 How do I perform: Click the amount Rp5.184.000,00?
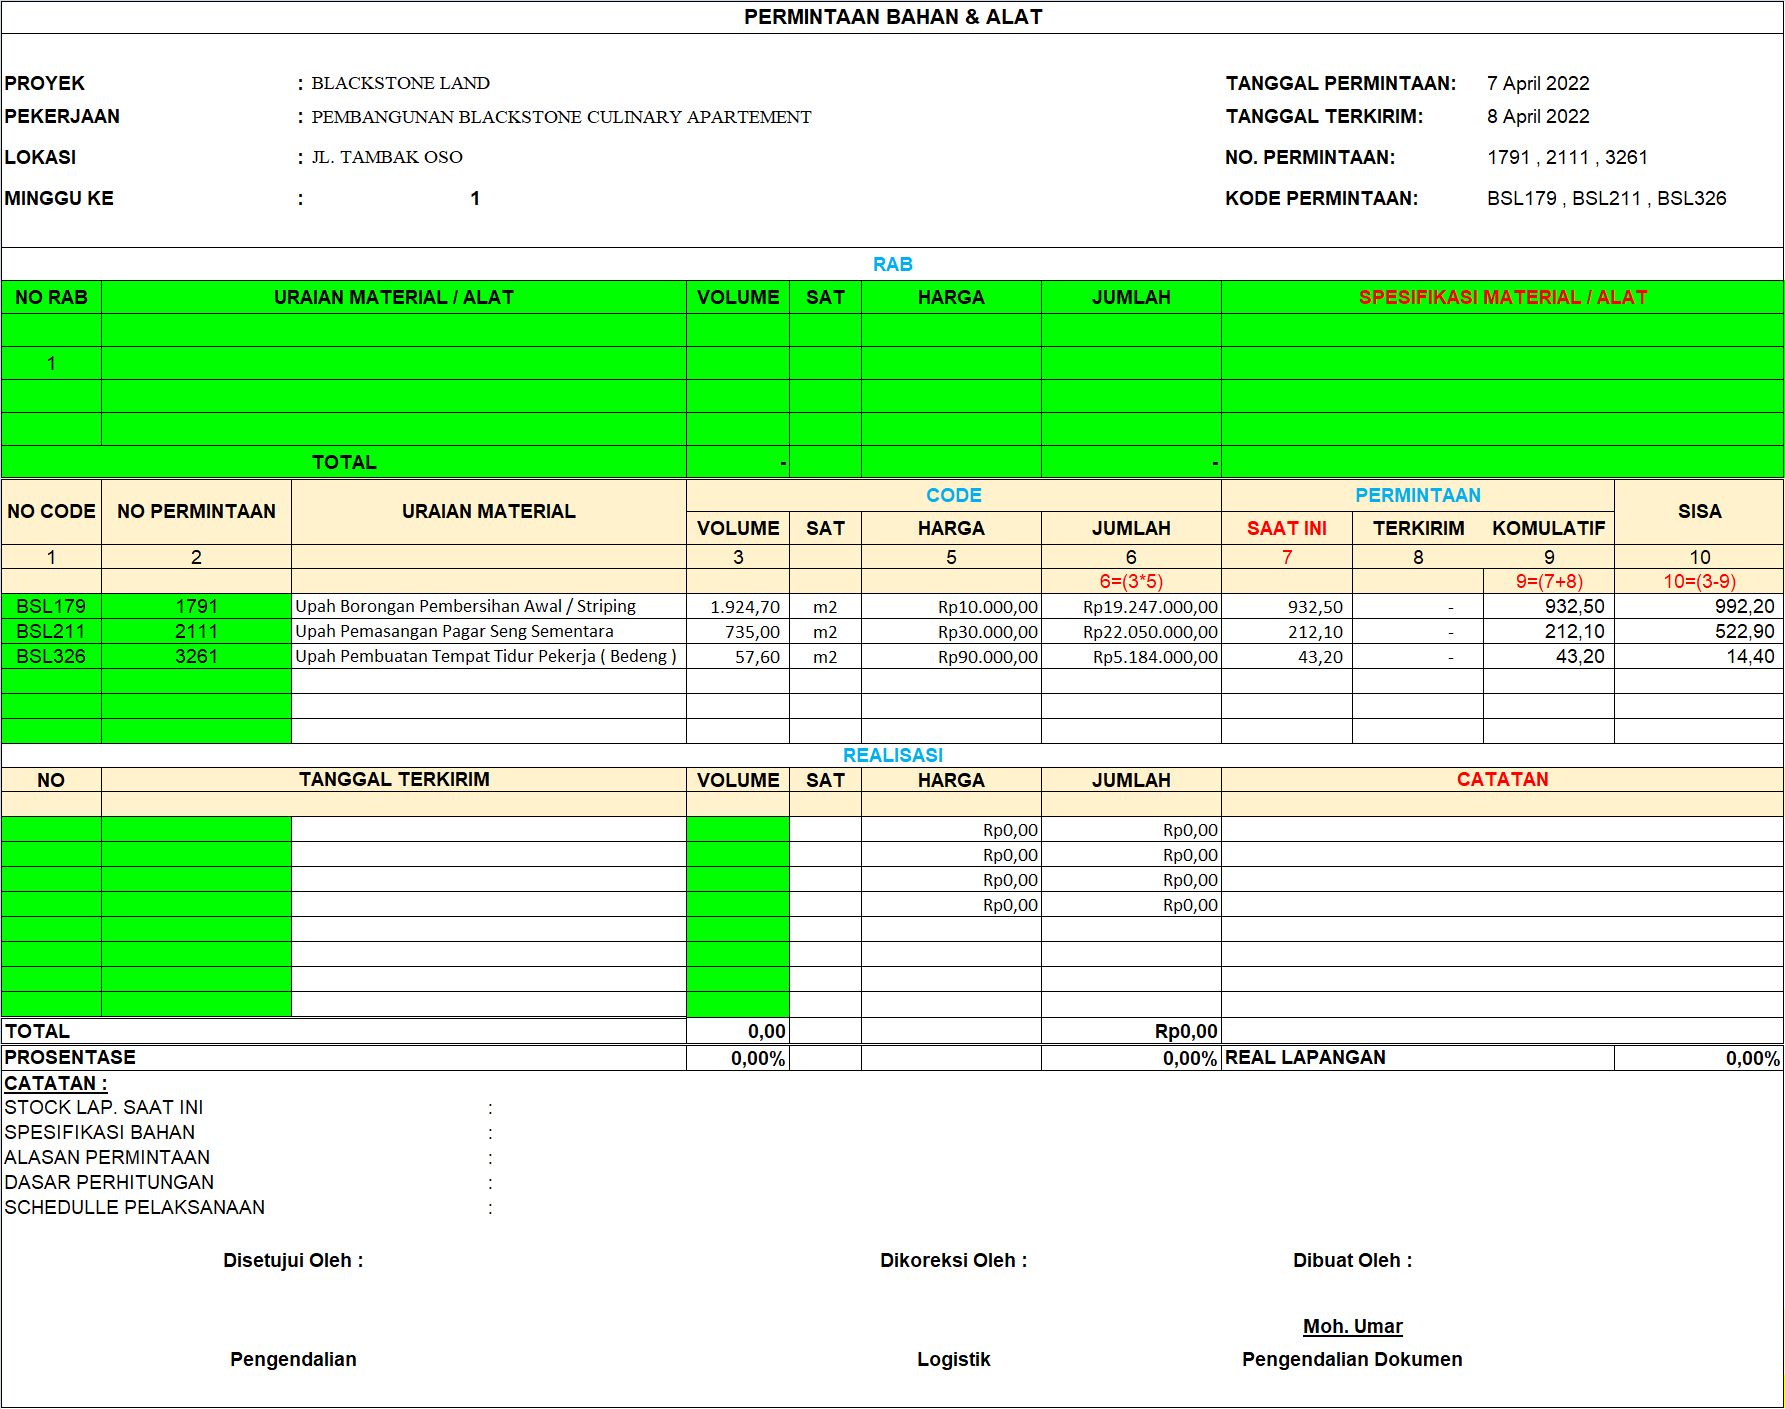[x=1155, y=657]
